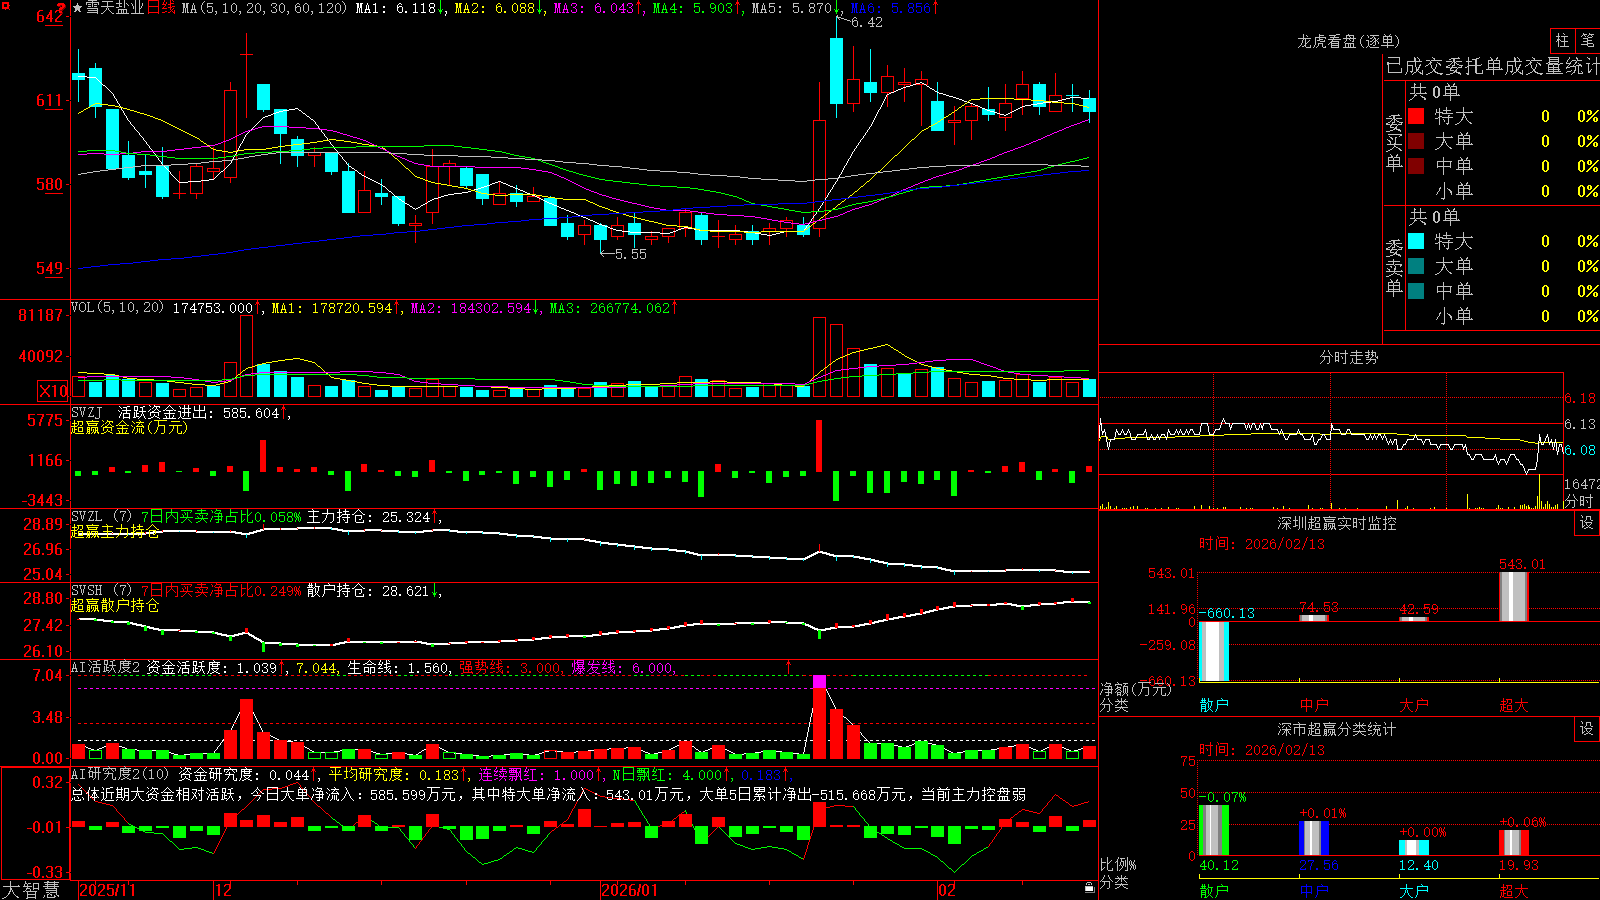Click 大户 label in 分类统计 chart
The image size is (1600, 900).
coord(1414,891)
